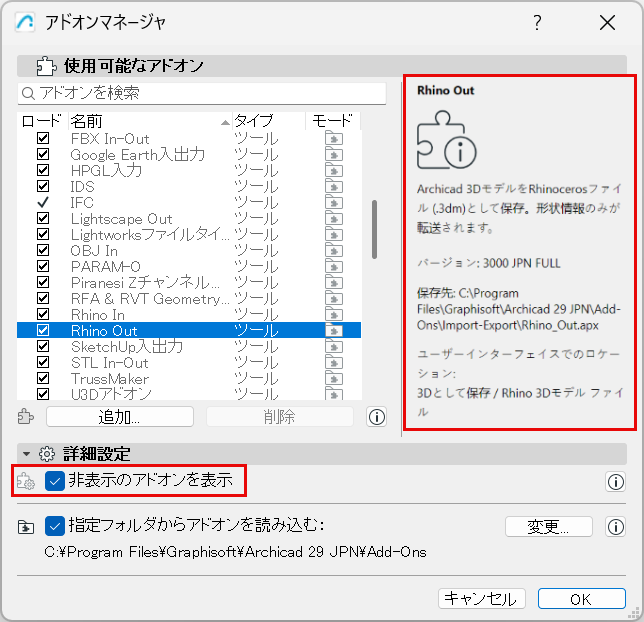Click the 使用可能なアドオン section header
This screenshot has width=644, height=622.
point(322,66)
